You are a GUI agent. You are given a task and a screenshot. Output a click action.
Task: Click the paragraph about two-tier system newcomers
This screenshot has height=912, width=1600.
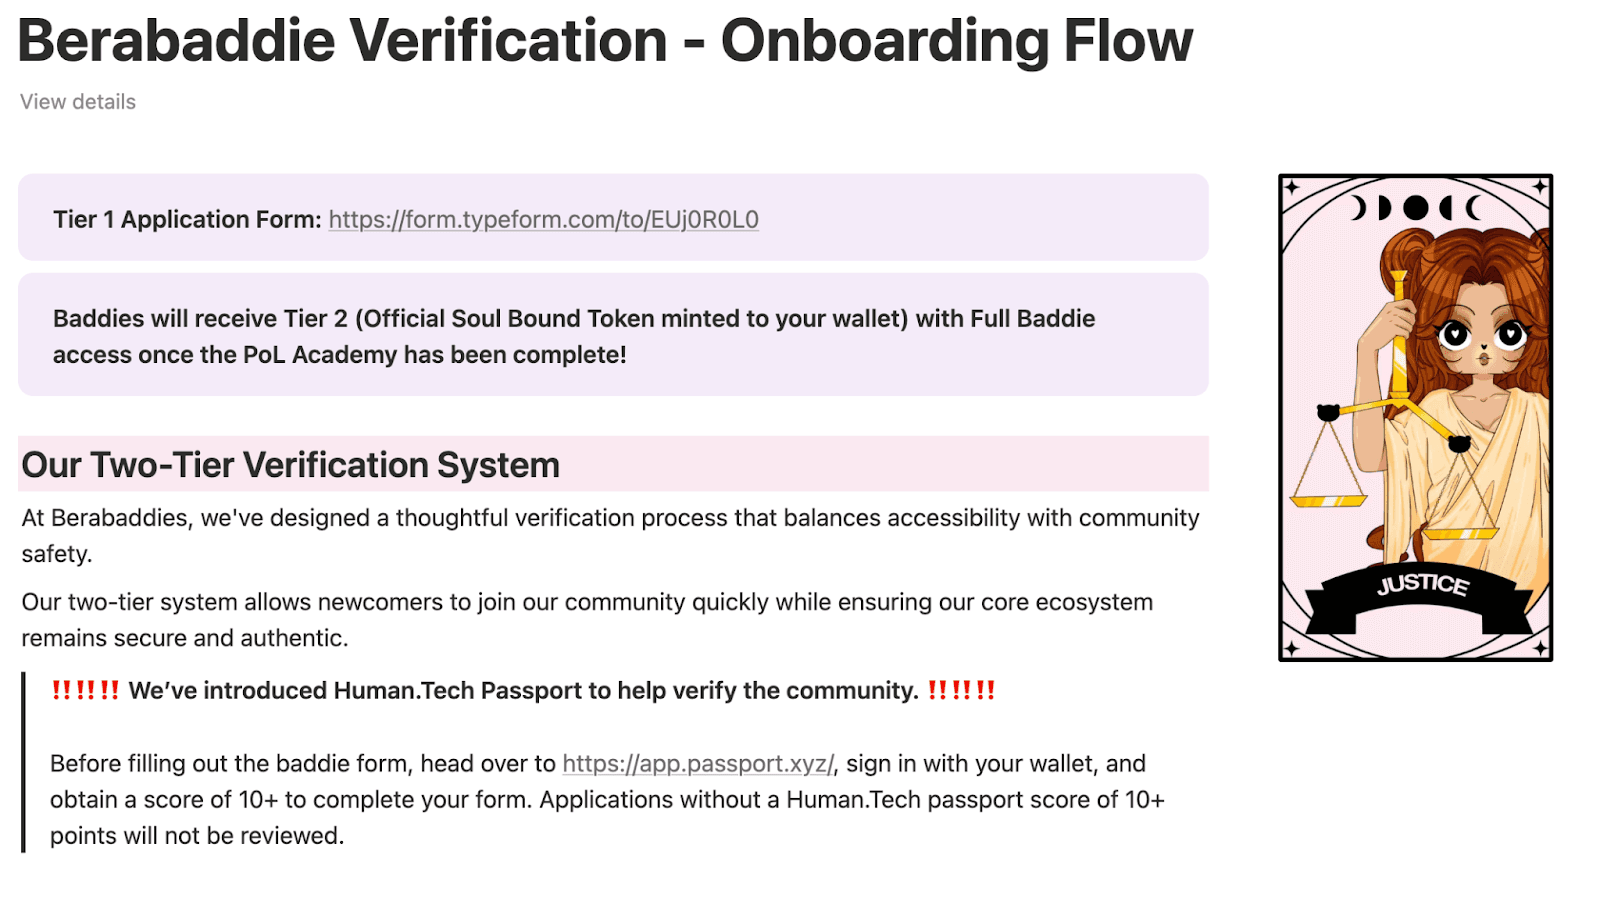(x=587, y=620)
